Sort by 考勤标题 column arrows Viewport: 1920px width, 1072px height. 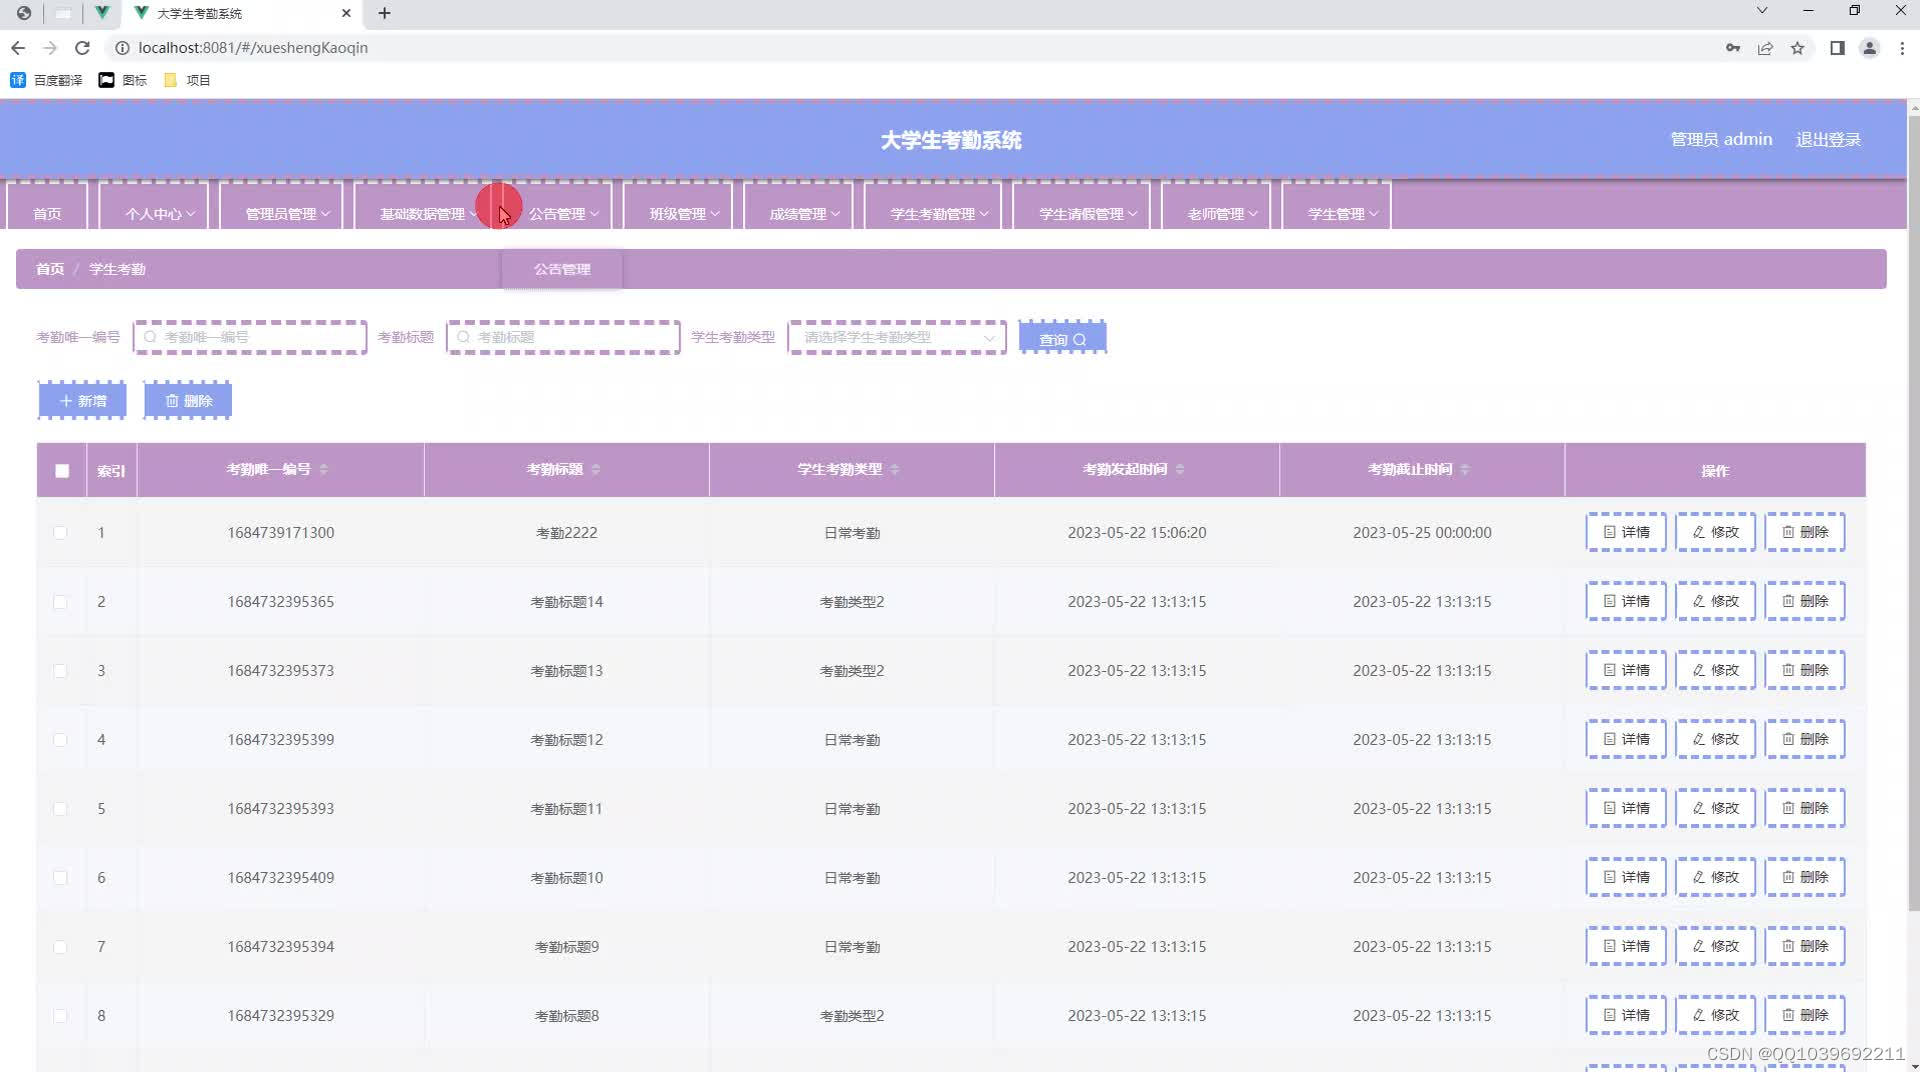pyautogui.click(x=596, y=470)
